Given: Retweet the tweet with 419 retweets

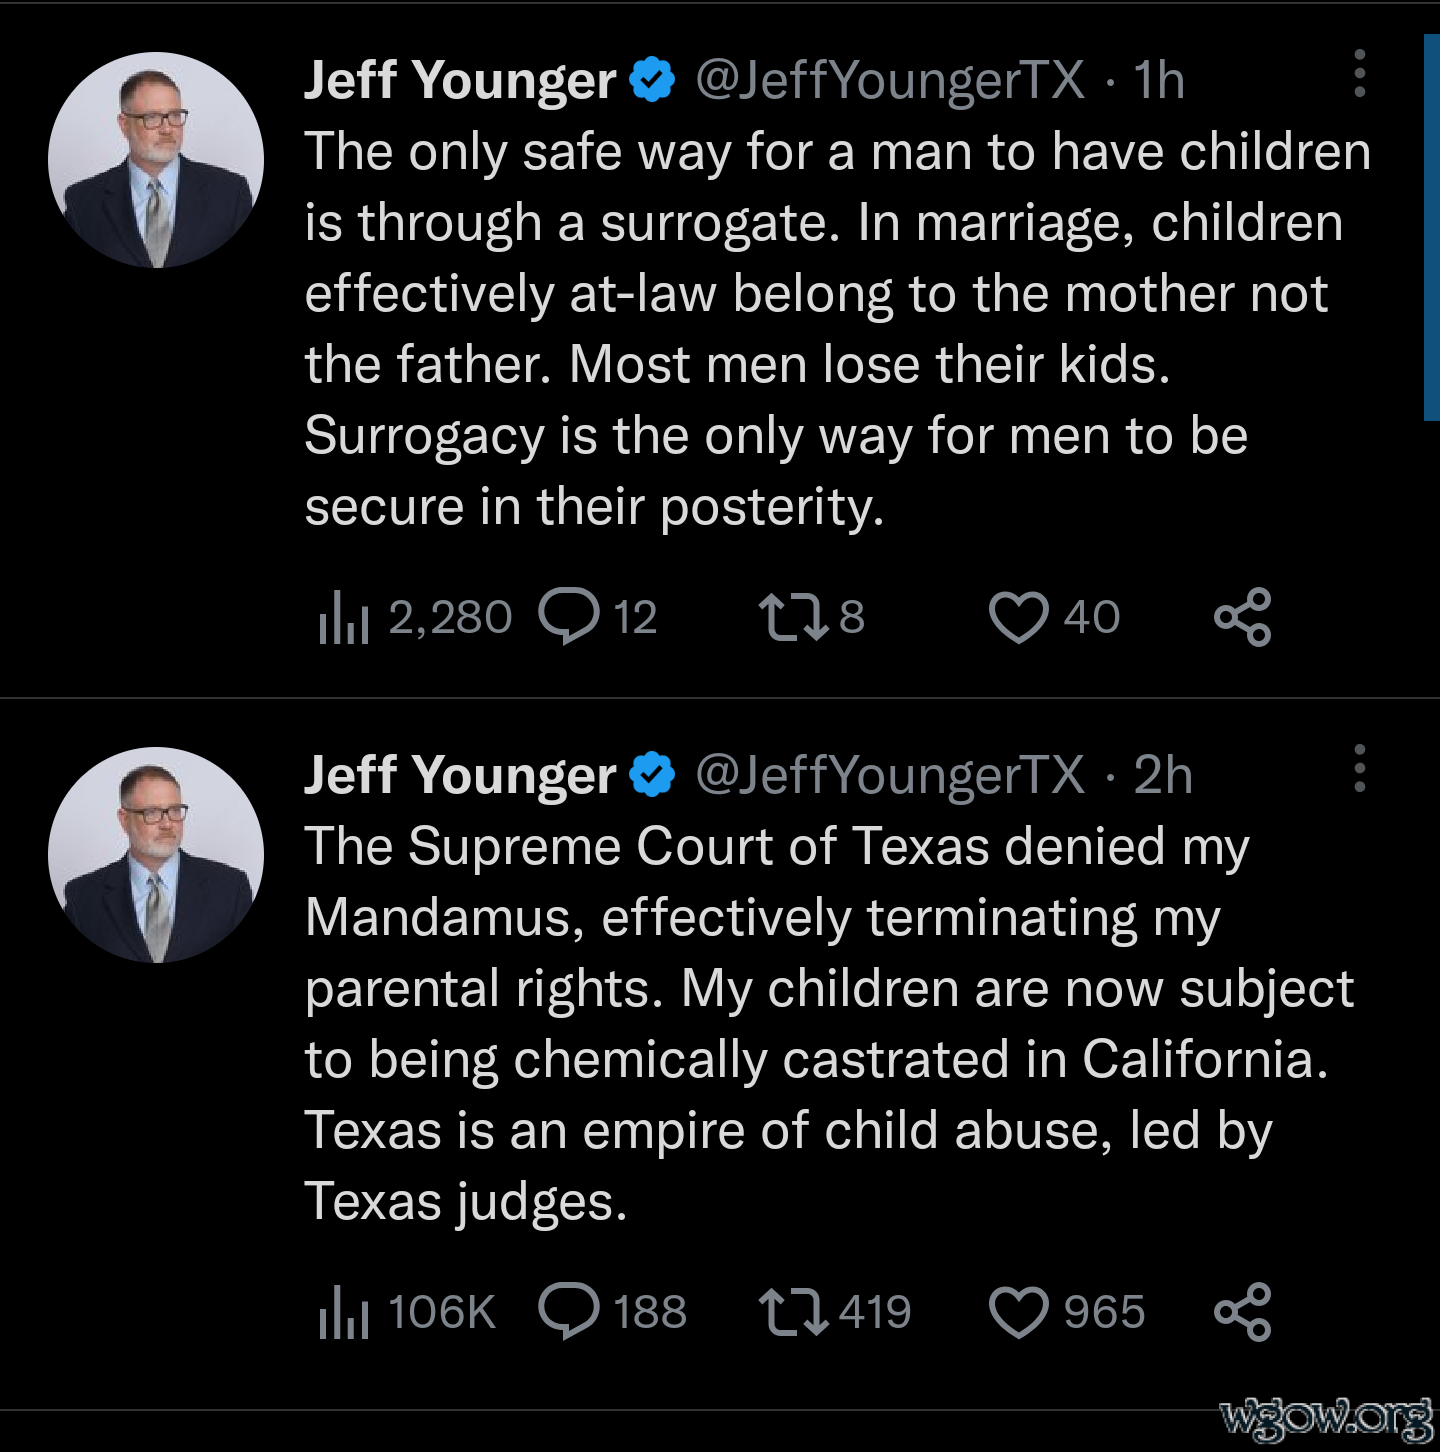Looking at the screenshot, I should [793, 1311].
